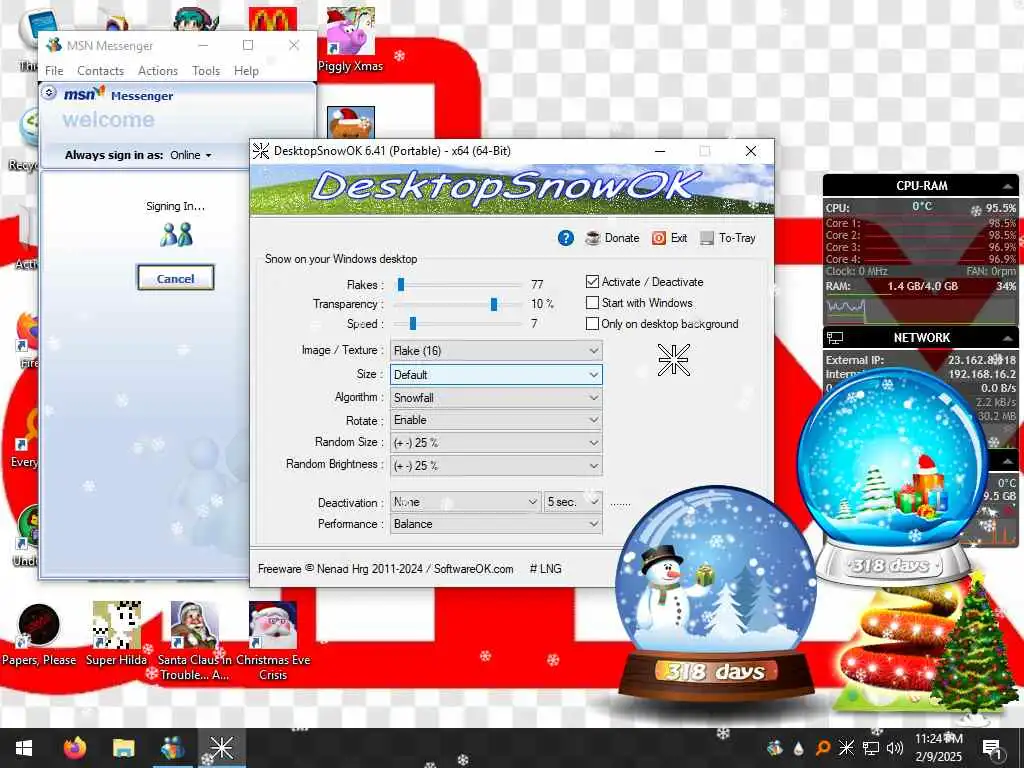Screen dimensions: 1024x768
Task: Open the Always sign in as Online dropdown
Action: point(191,155)
